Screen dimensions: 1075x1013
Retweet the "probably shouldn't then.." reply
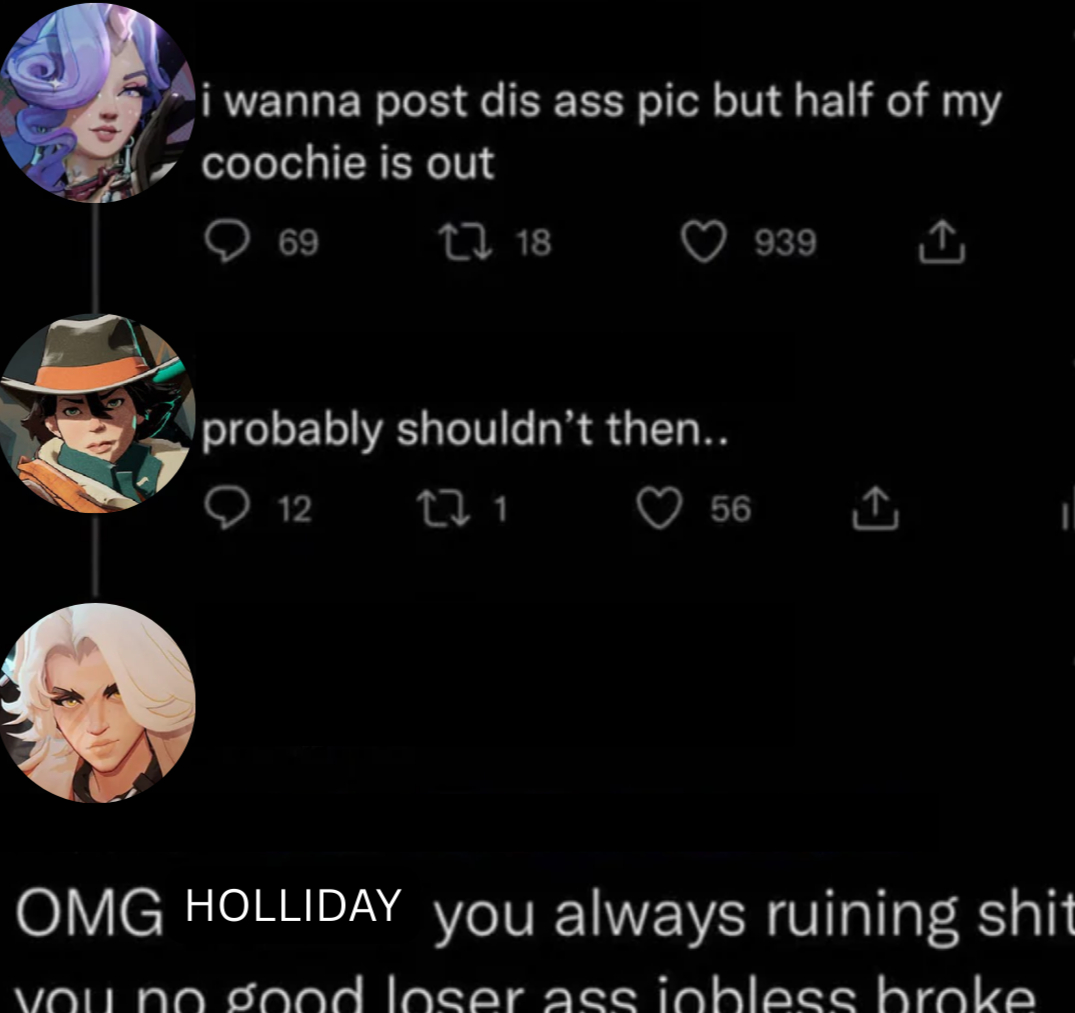point(444,509)
